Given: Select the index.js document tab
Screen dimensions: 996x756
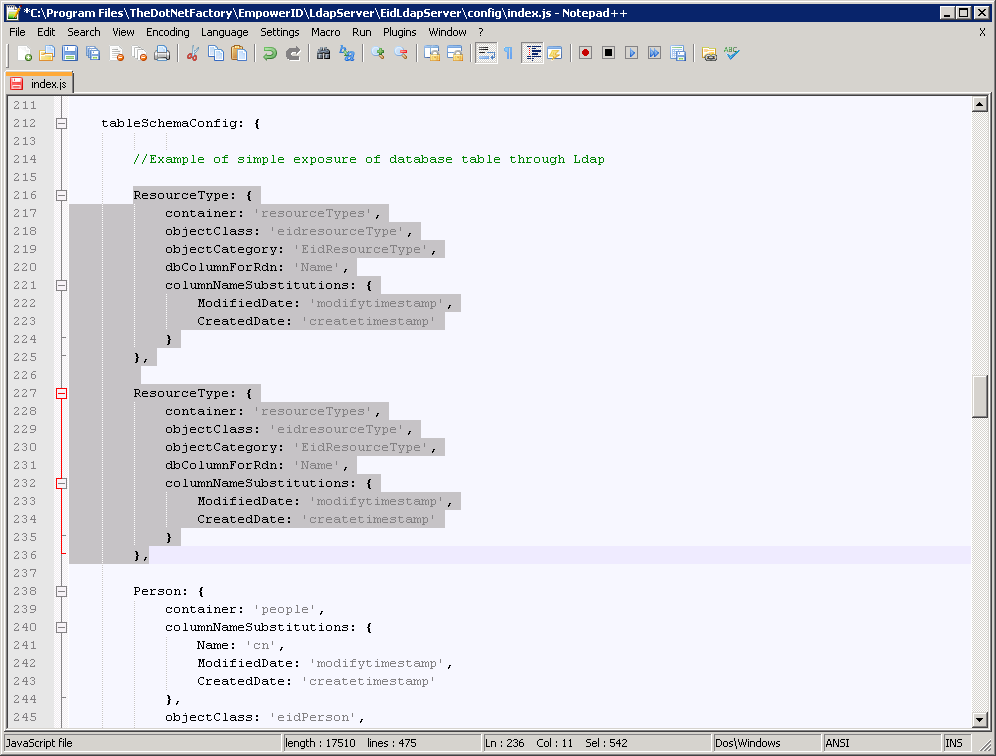Looking at the screenshot, I should pos(40,84).
